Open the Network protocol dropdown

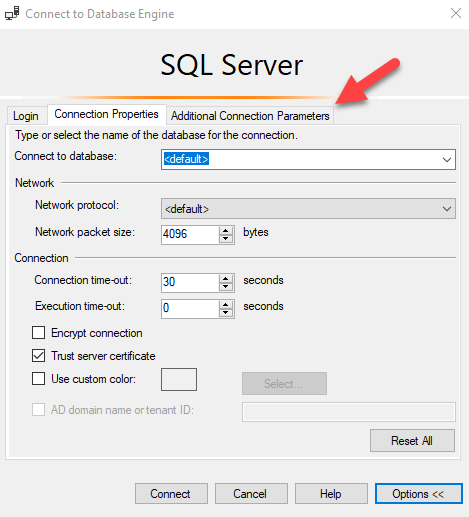tap(308, 209)
